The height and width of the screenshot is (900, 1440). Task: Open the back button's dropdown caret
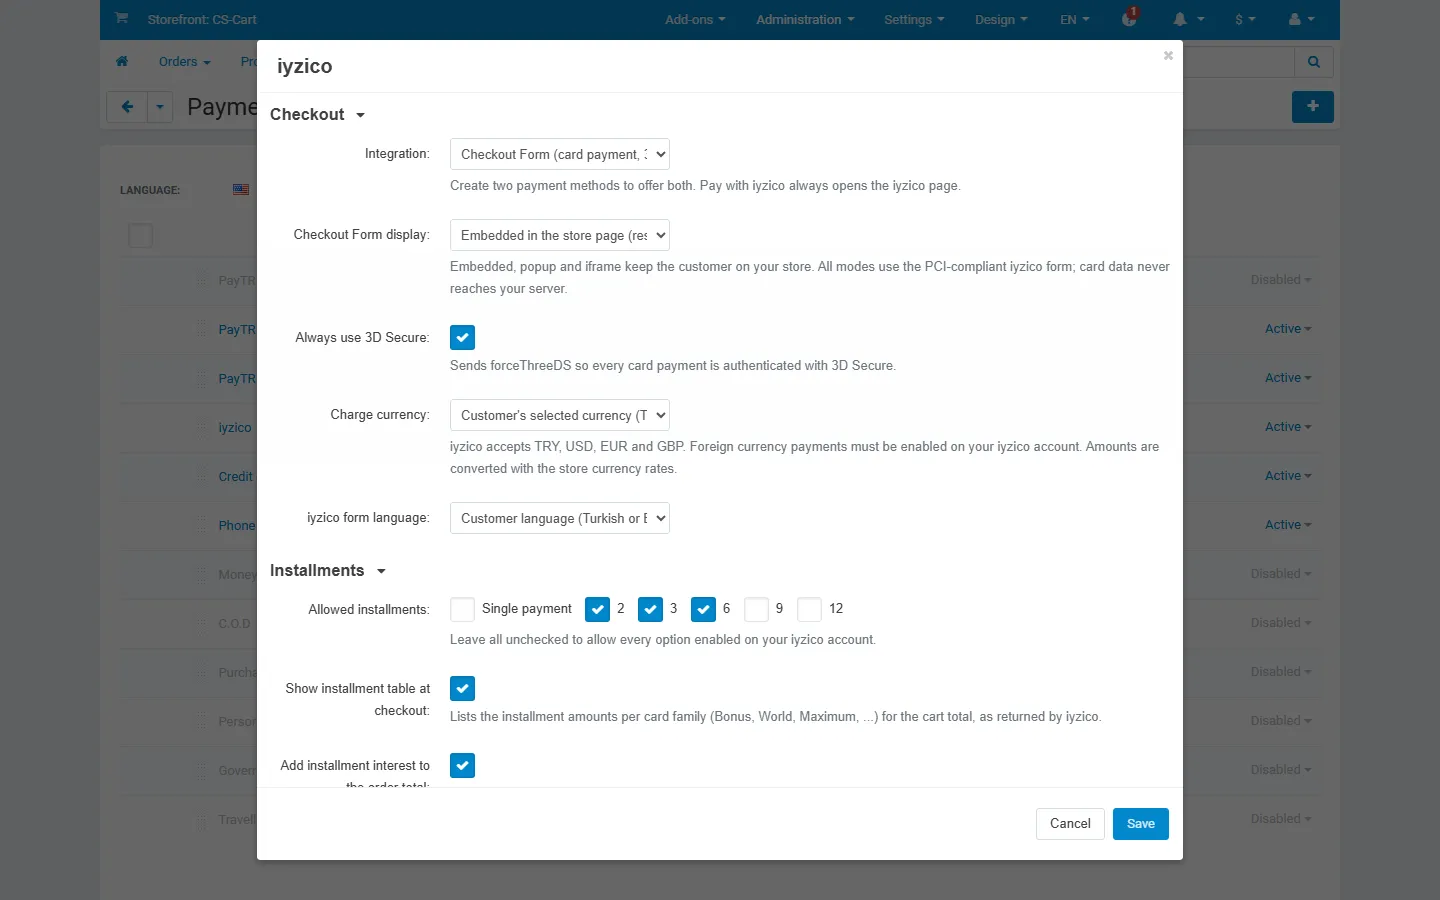[x=160, y=107]
